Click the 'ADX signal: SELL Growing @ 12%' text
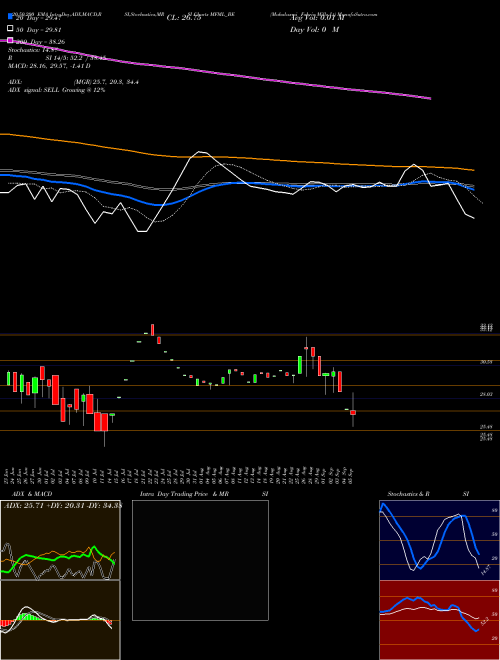Image resolution: width=500 pixels, height=660 pixels. (x=56, y=90)
